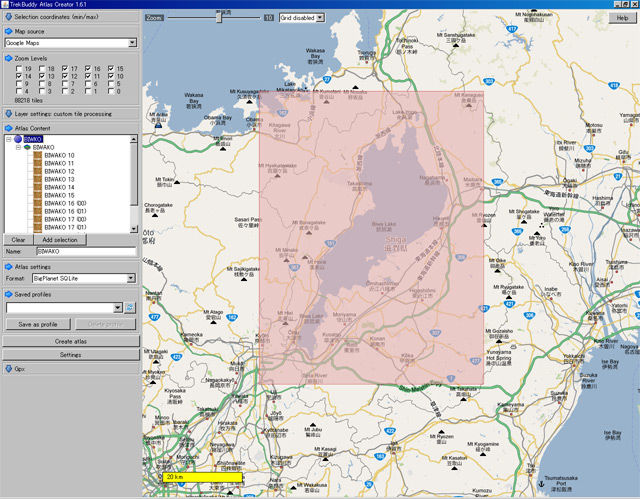Enable zoom level 18 checkbox
The image size is (640, 499).
tap(42, 69)
